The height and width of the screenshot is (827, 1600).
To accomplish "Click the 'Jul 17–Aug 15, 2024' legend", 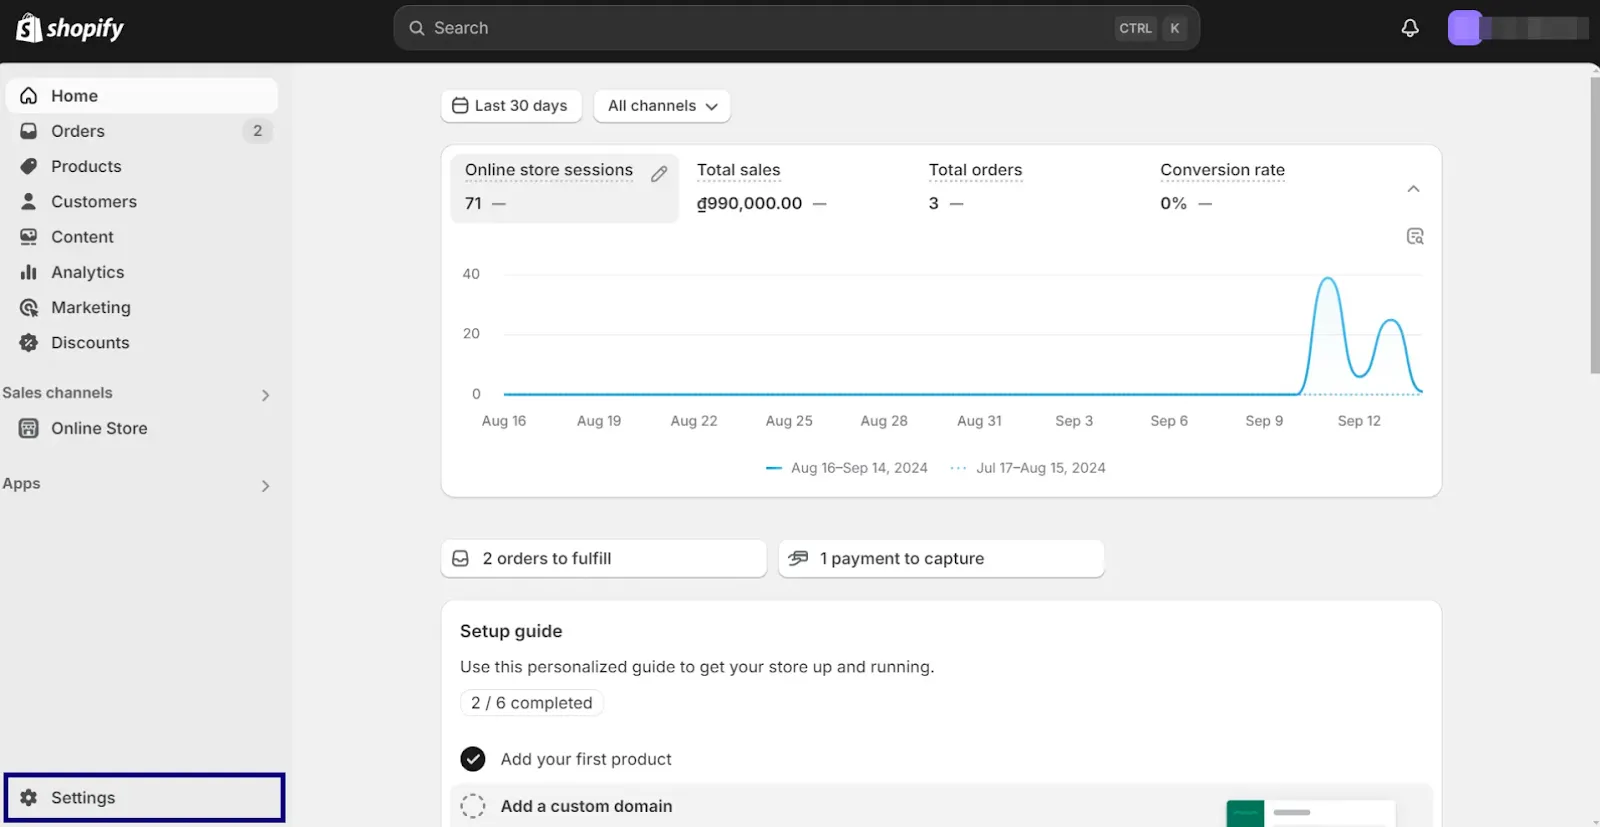I will point(1028,468).
